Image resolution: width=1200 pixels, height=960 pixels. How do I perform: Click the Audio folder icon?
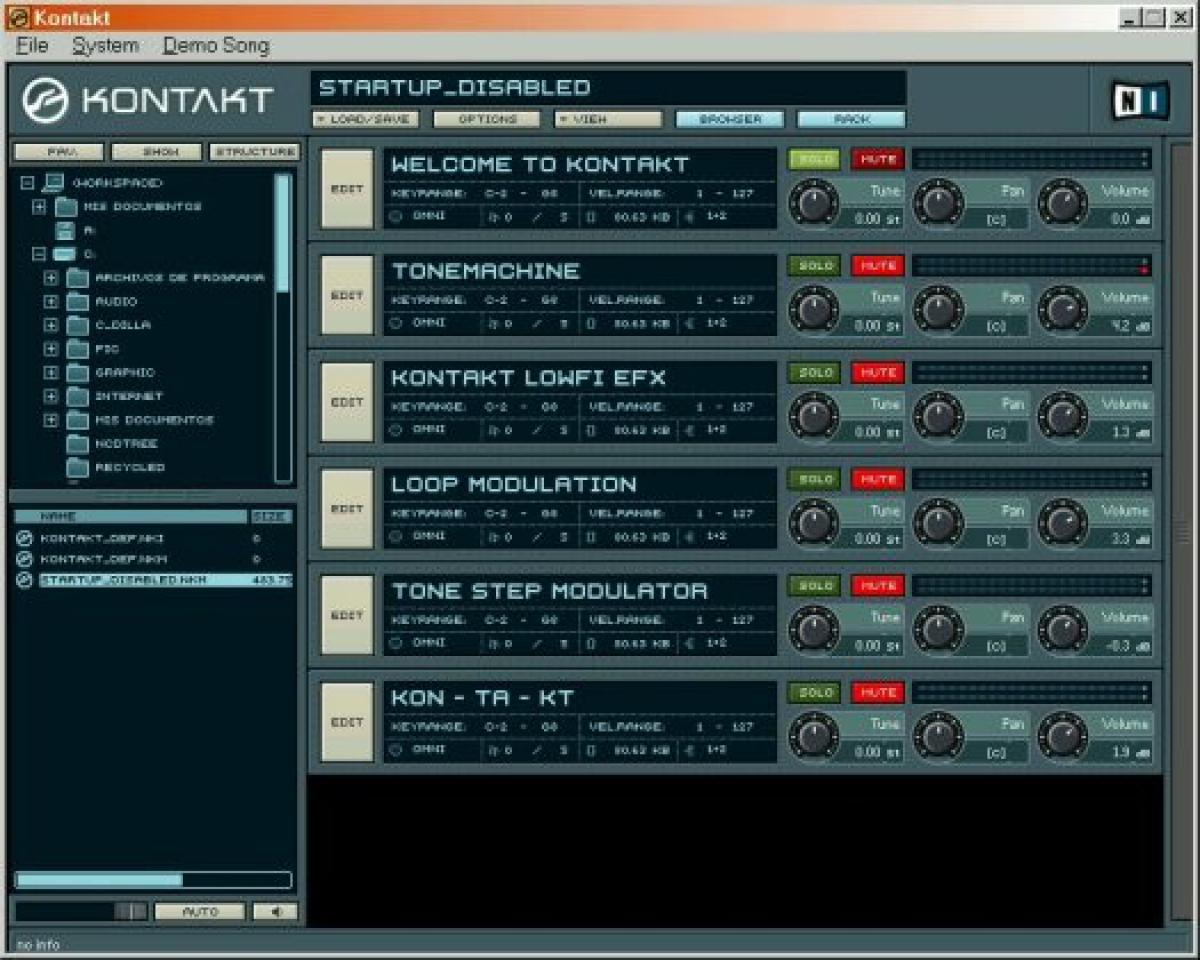click(78, 301)
